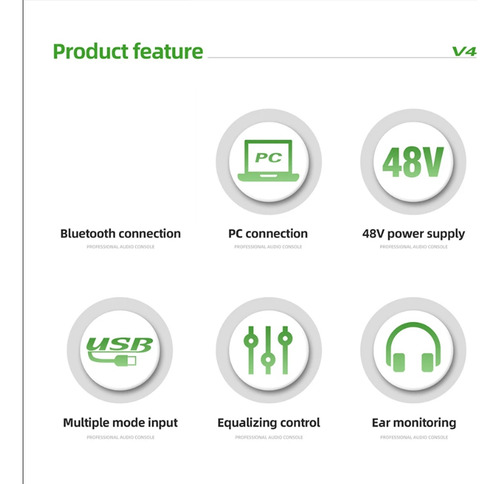The width and height of the screenshot is (500, 484).
Task: Click the subtitle under Bluetooth connection
Action: click(120, 247)
